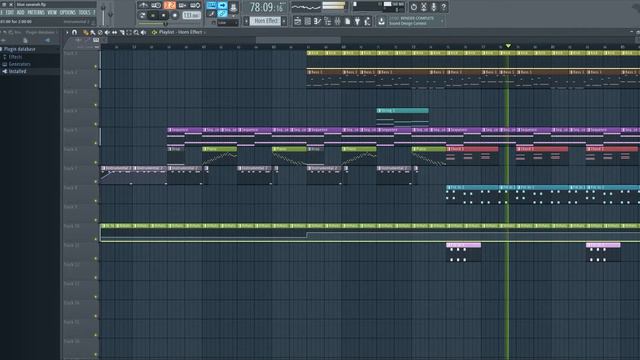Click the question mark help icon
640x360 pixels.
click(x=443, y=7)
